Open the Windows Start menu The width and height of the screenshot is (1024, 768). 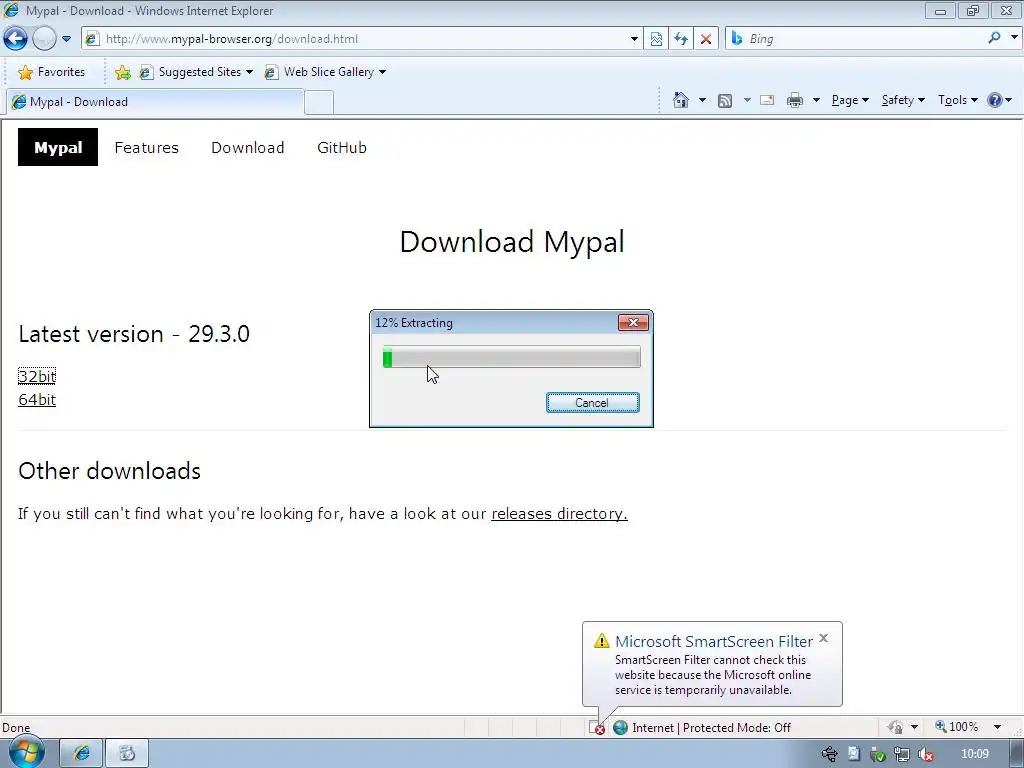pyautogui.click(x=26, y=752)
